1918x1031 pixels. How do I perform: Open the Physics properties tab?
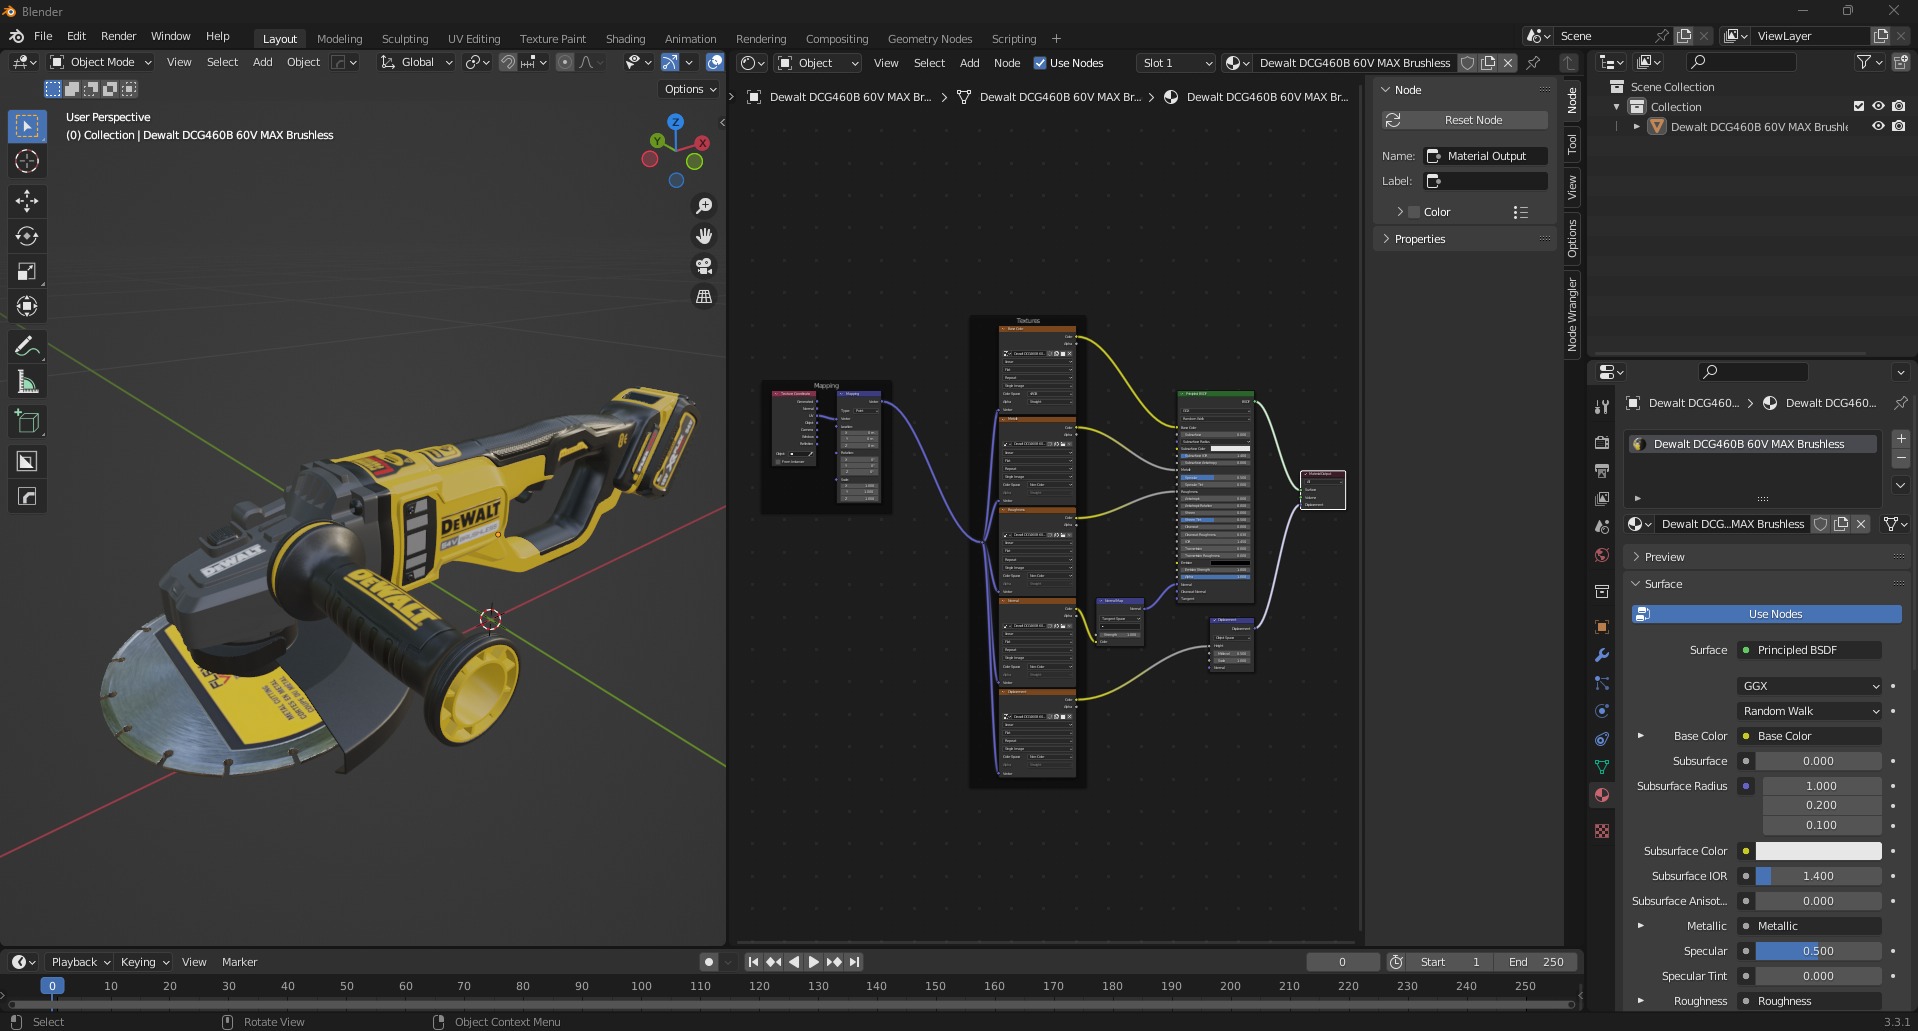click(x=1602, y=711)
